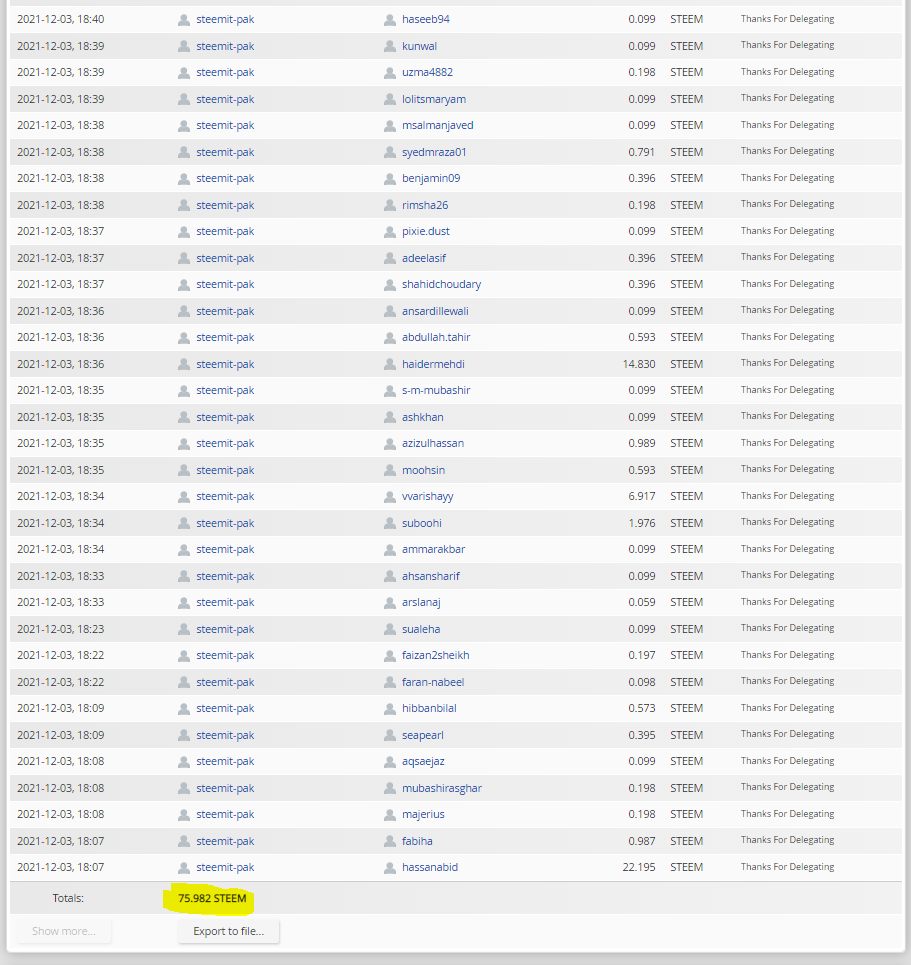Select the 0.059 amount for arslanaj

click(x=642, y=602)
